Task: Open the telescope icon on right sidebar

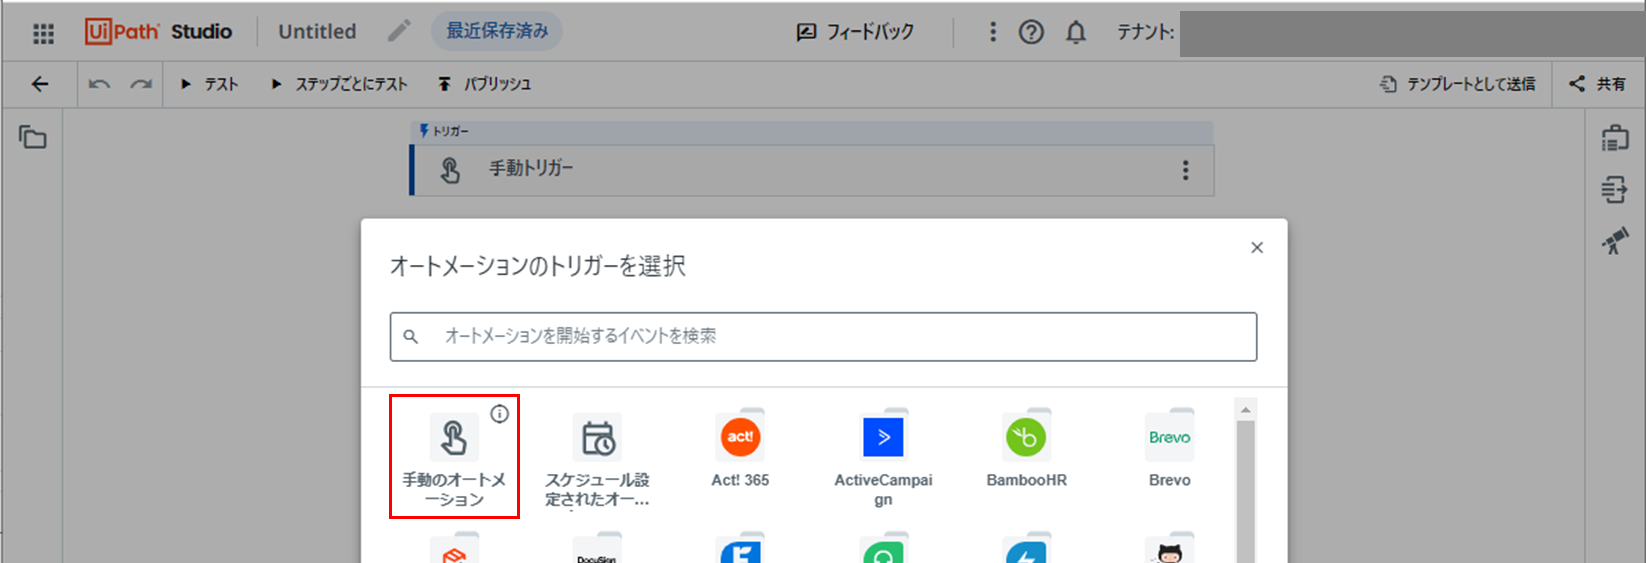Action: point(1615,241)
